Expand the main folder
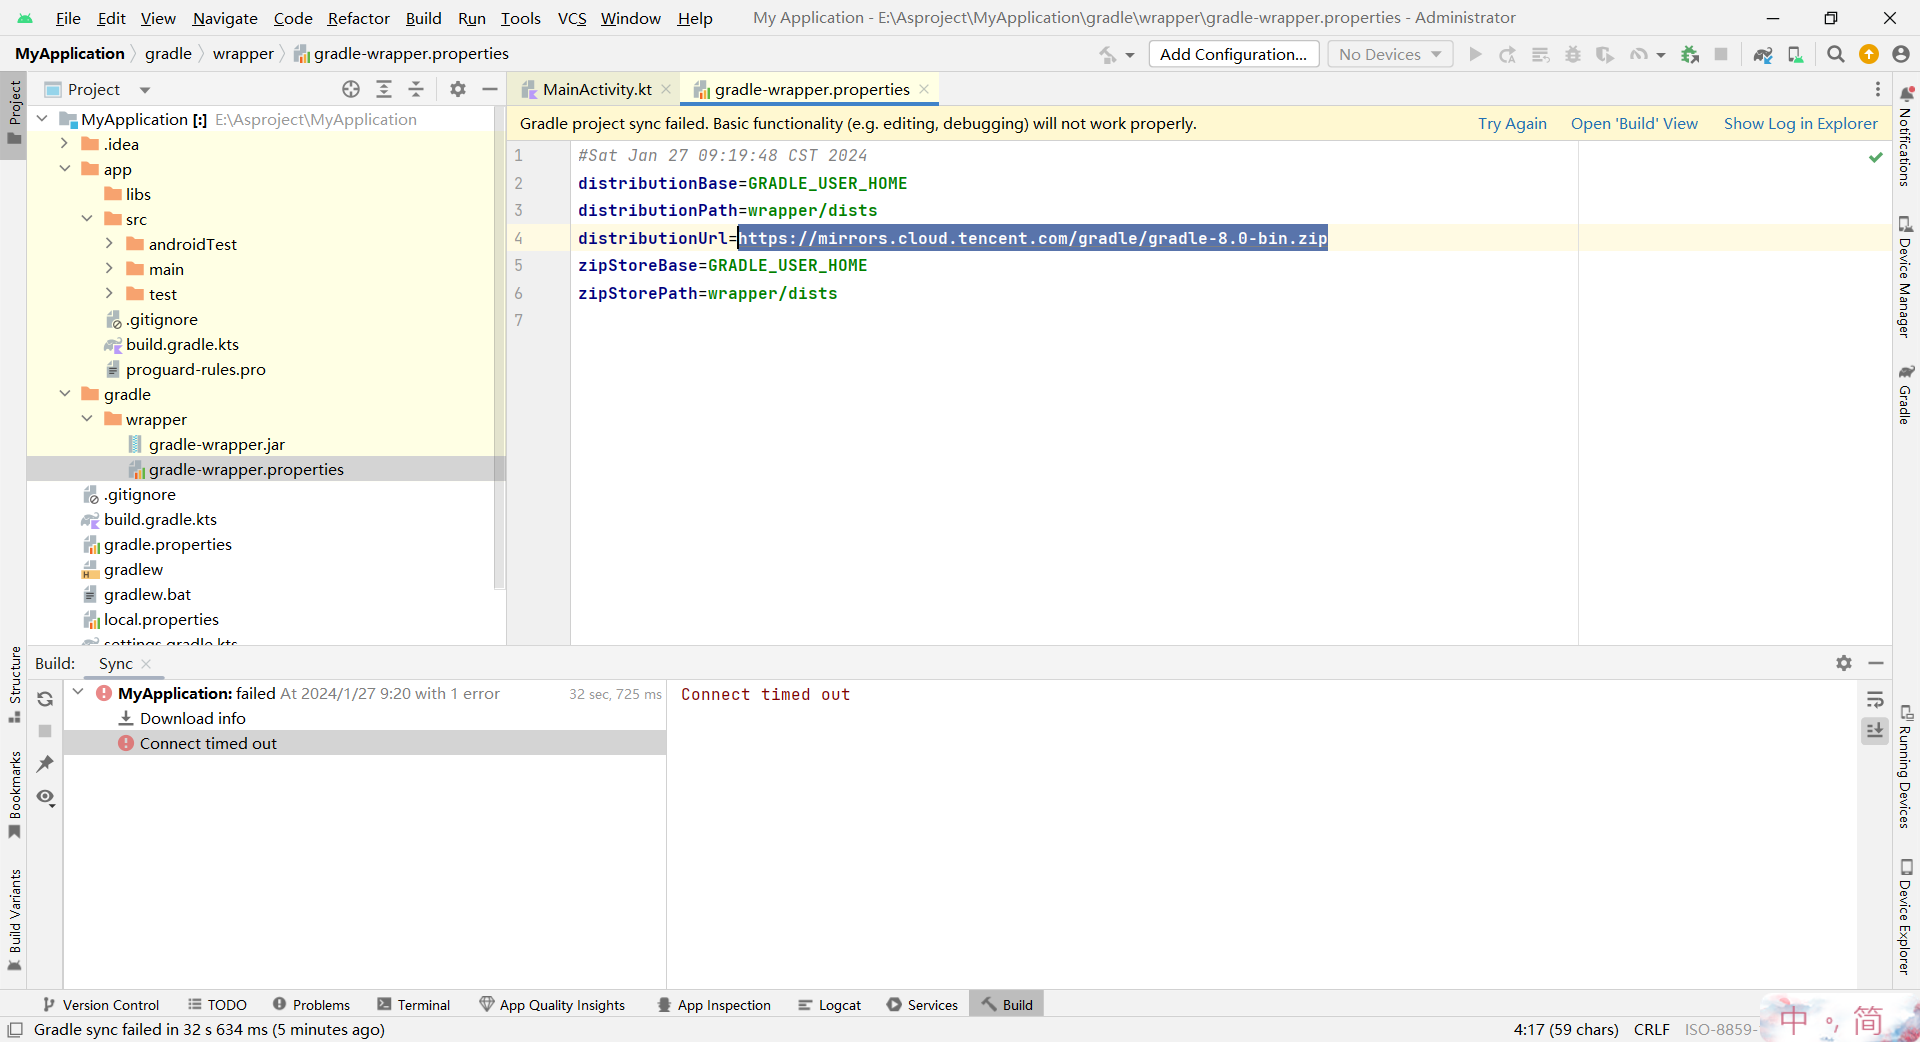Image resolution: width=1920 pixels, height=1042 pixels. pyautogui.click(x=109, y=269)
